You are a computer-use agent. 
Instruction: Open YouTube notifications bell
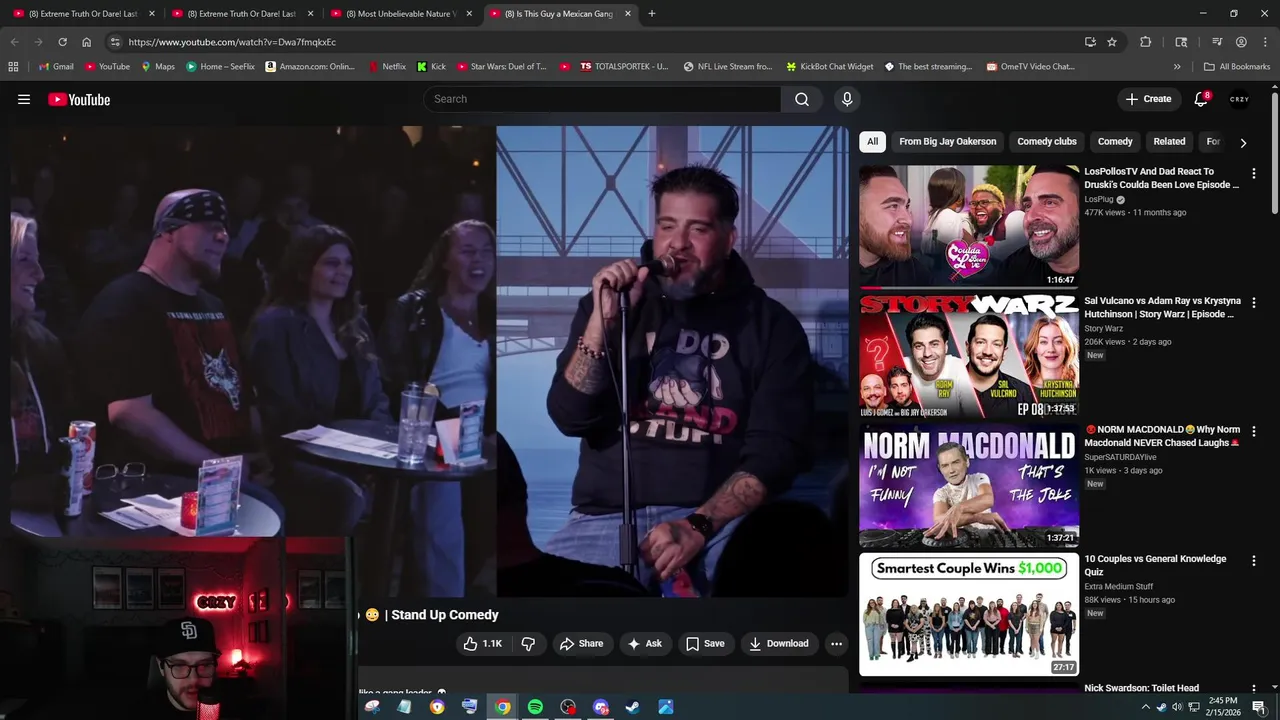(x=1201, y=99)
